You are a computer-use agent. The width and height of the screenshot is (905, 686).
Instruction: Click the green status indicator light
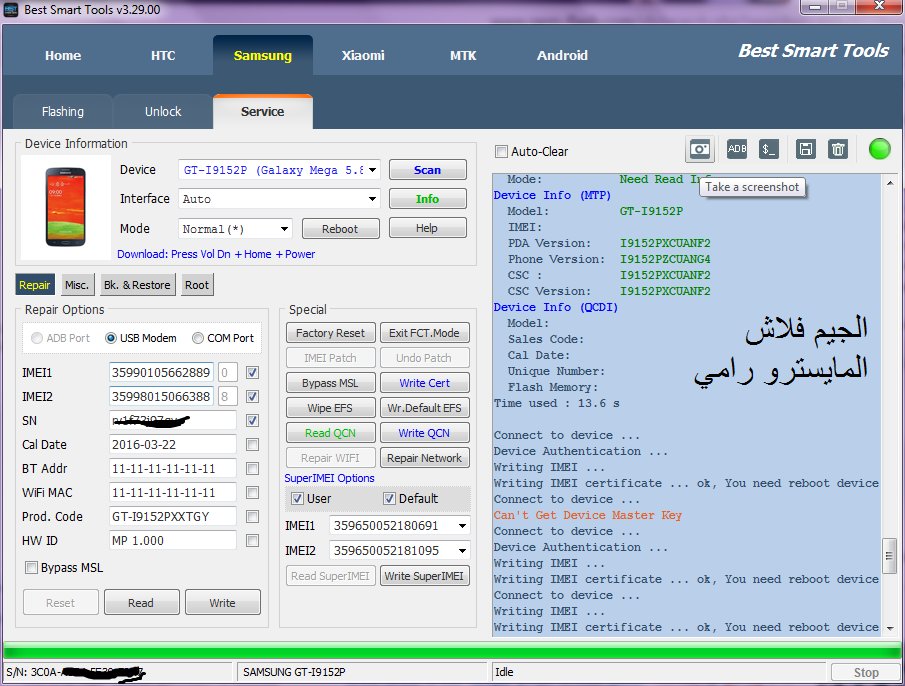point(880,149)
